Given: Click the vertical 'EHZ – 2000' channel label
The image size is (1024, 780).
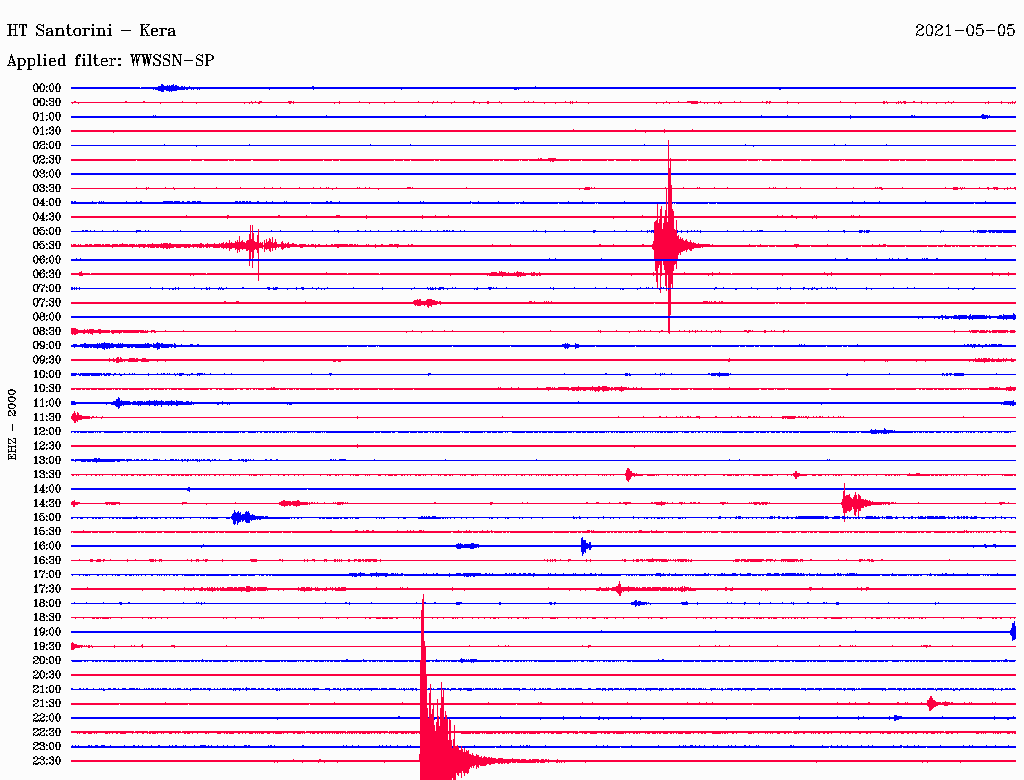Looking at the screenshot, I should click(12, 425).
